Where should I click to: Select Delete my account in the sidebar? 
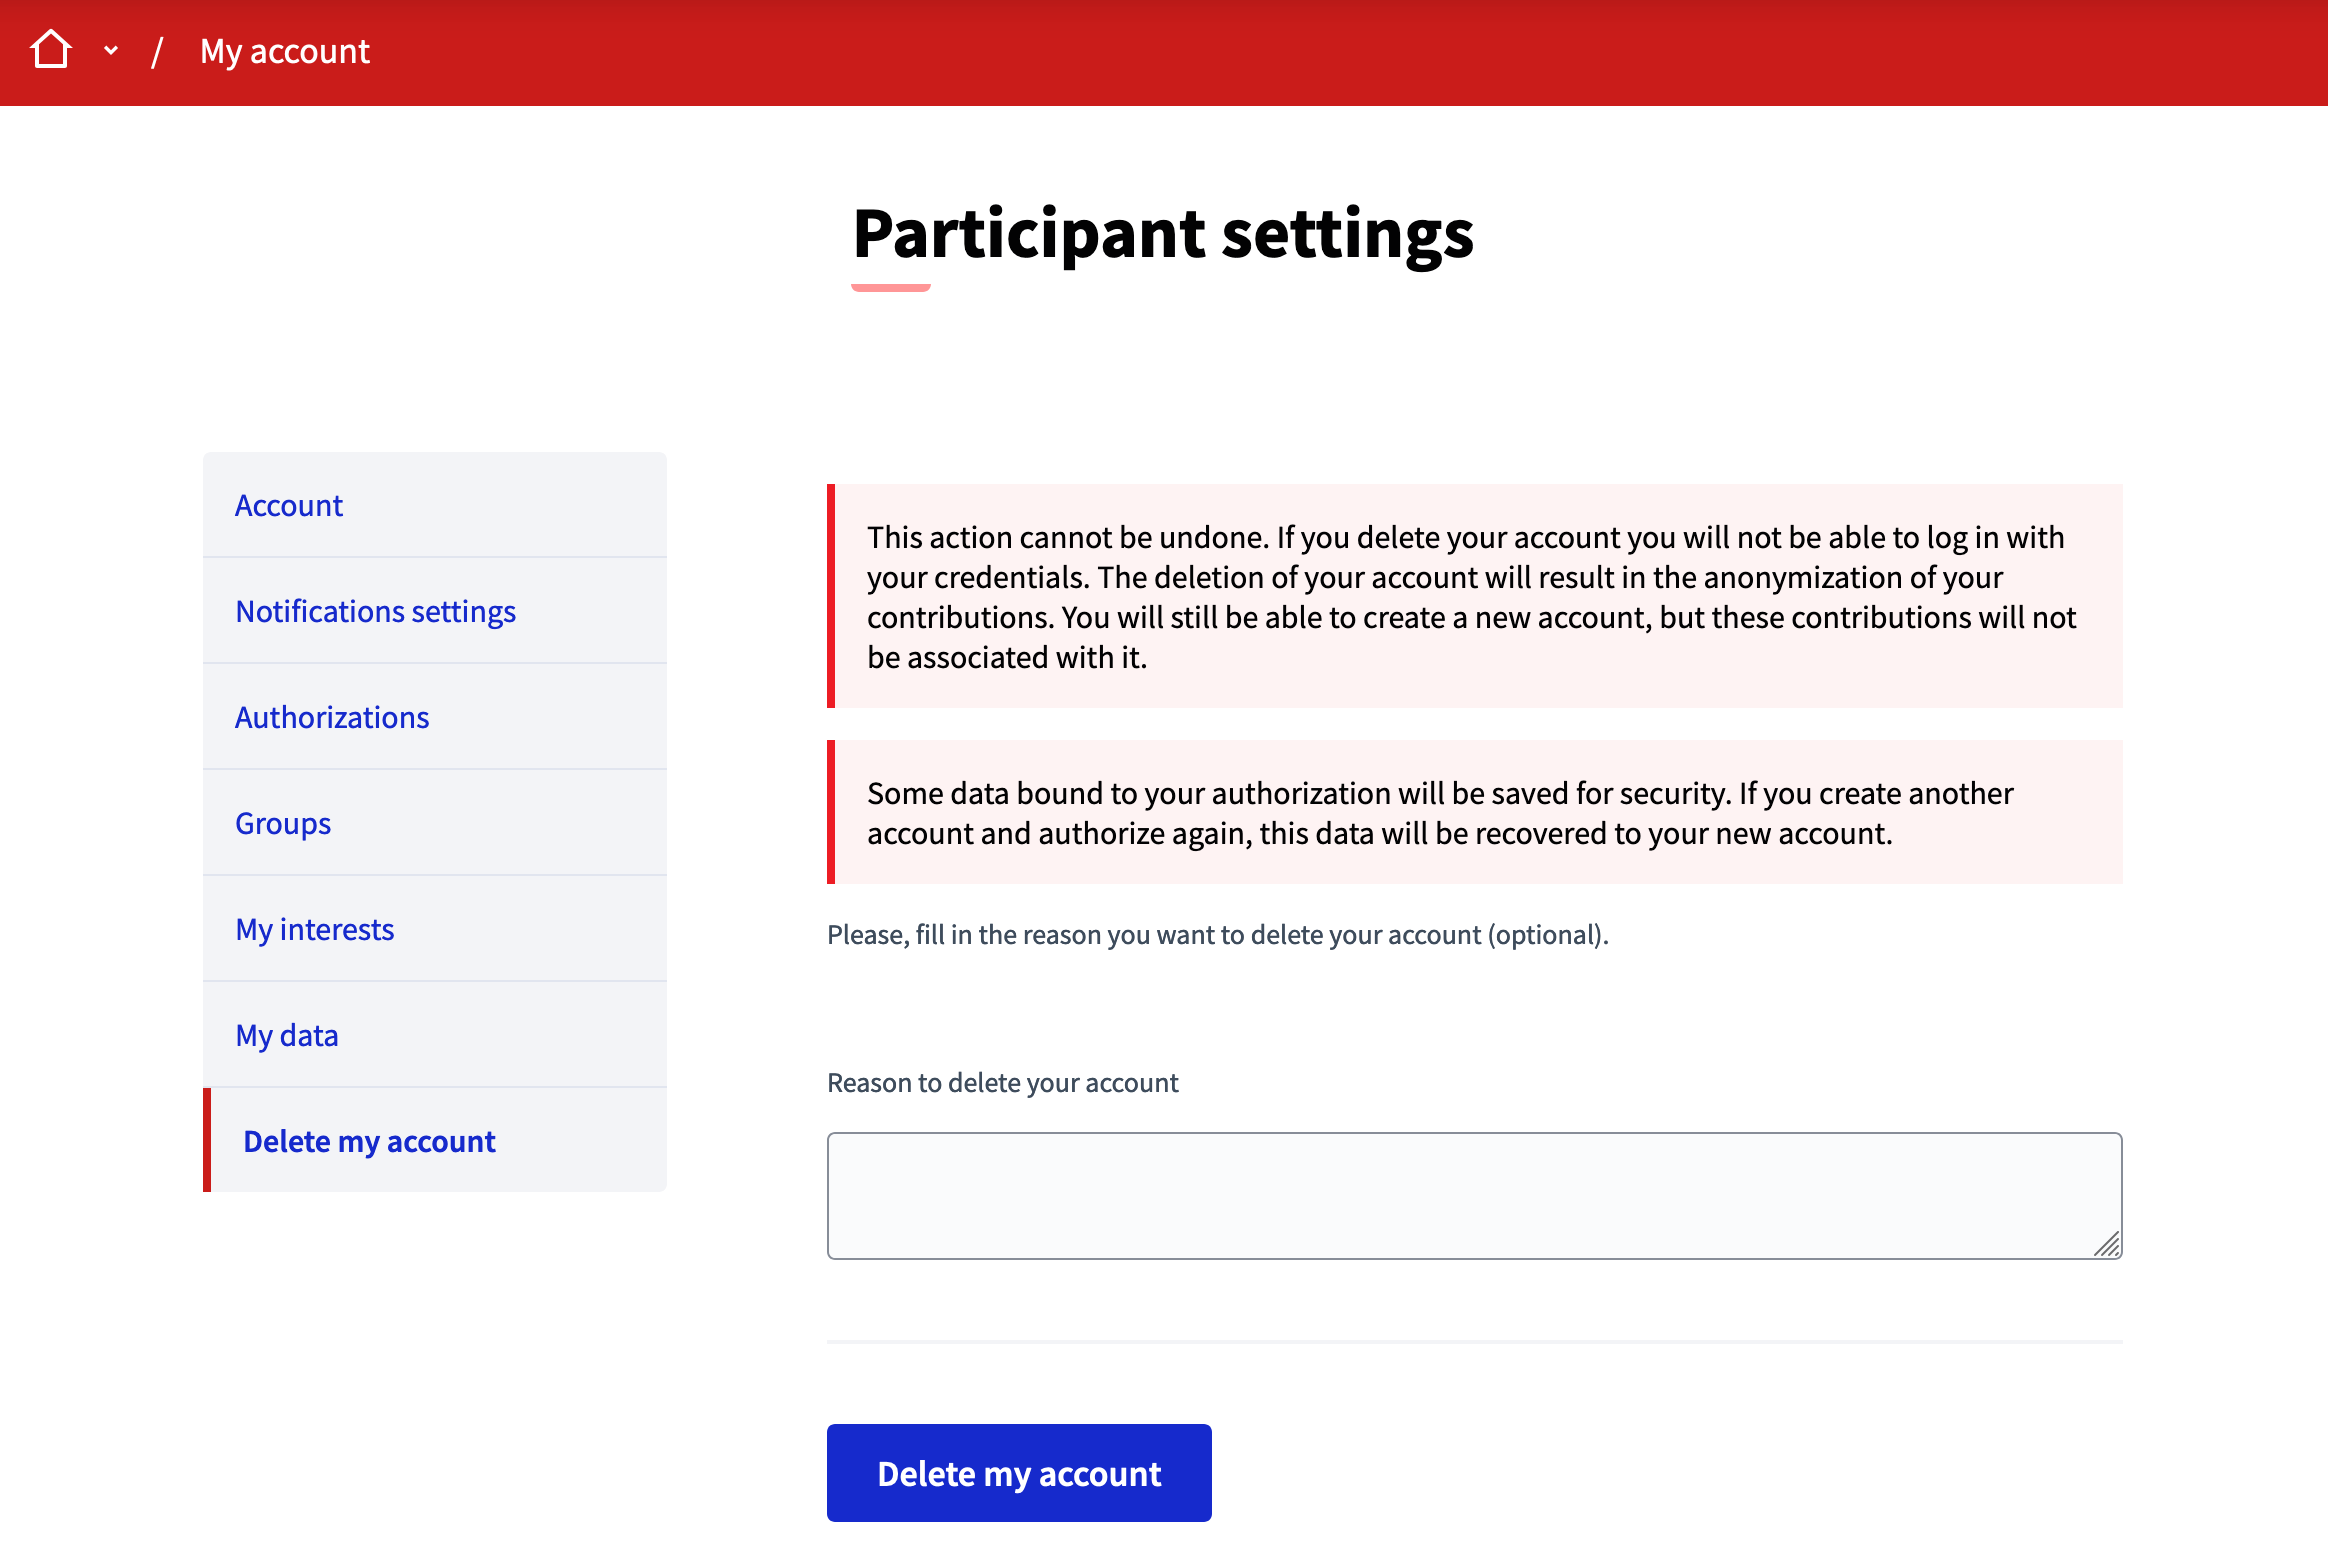pos(369,1141)
